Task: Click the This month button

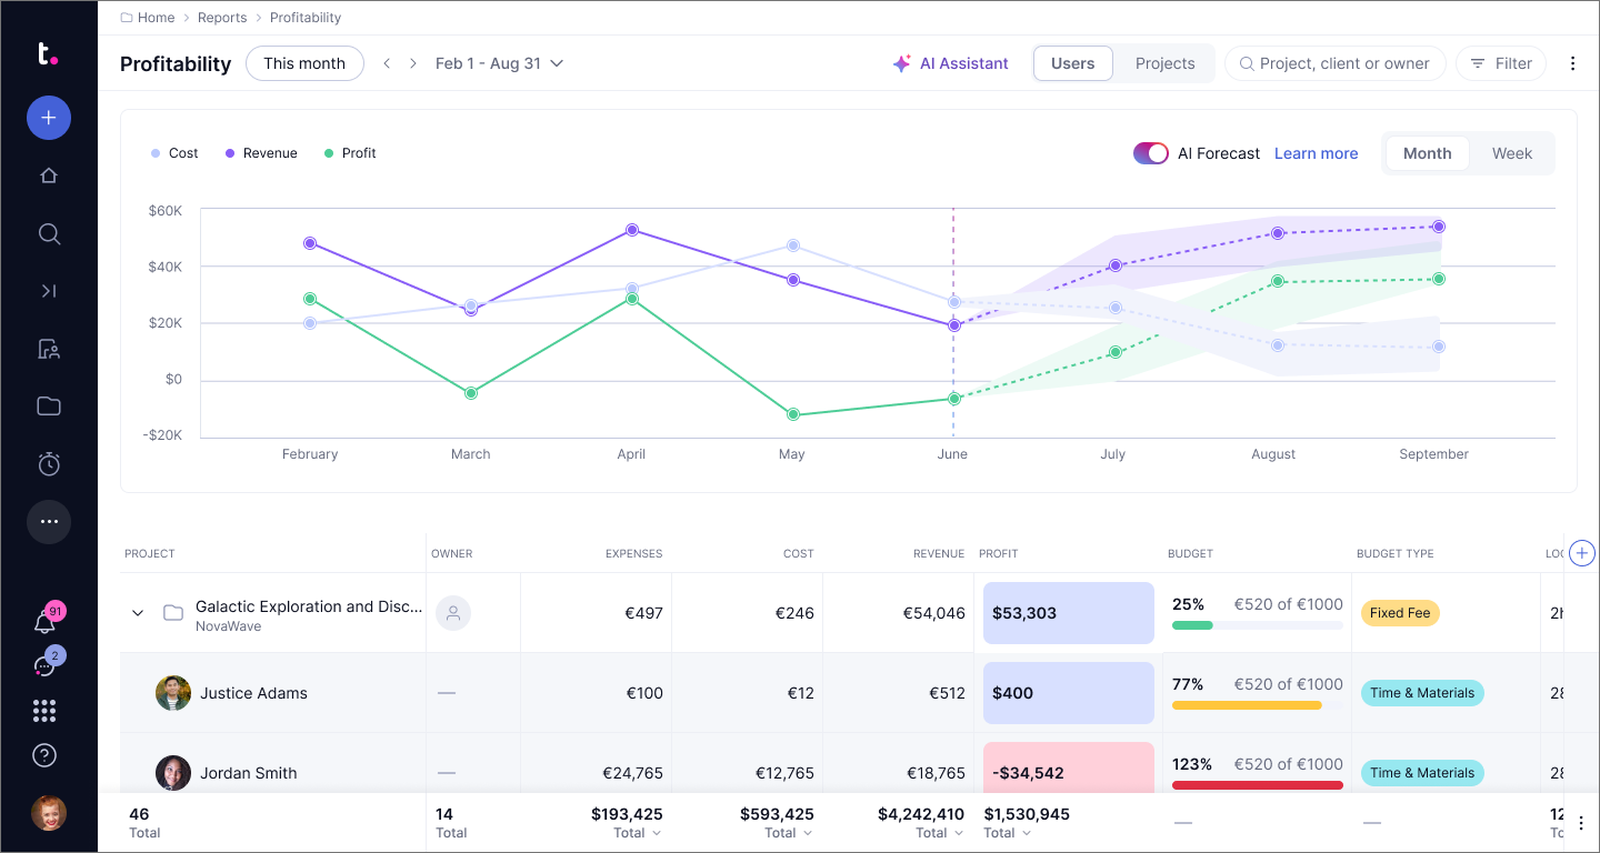Action: coord(304,63)
